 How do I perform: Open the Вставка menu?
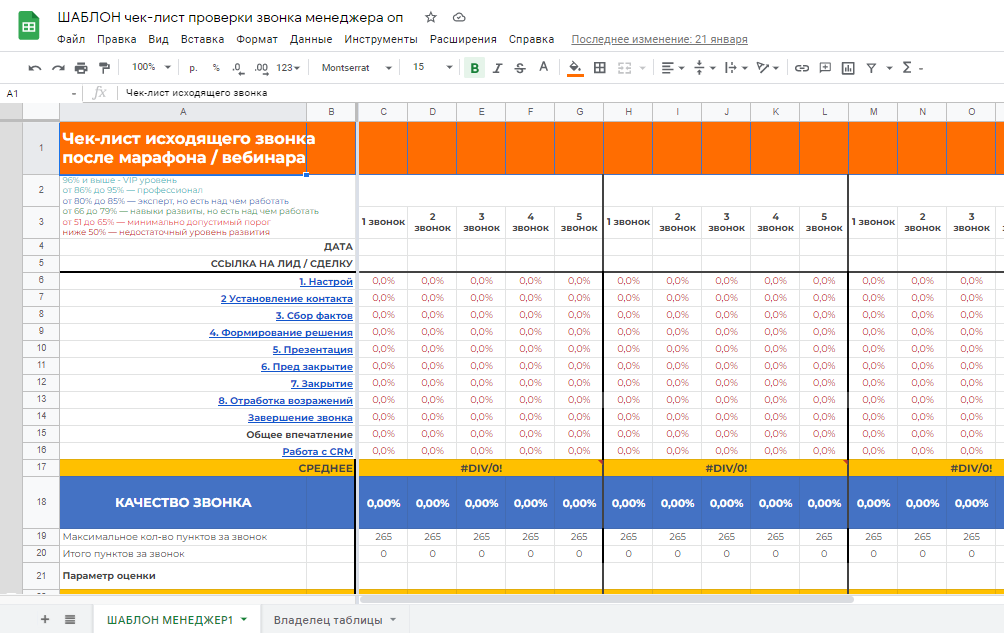(x=202, y=39)
